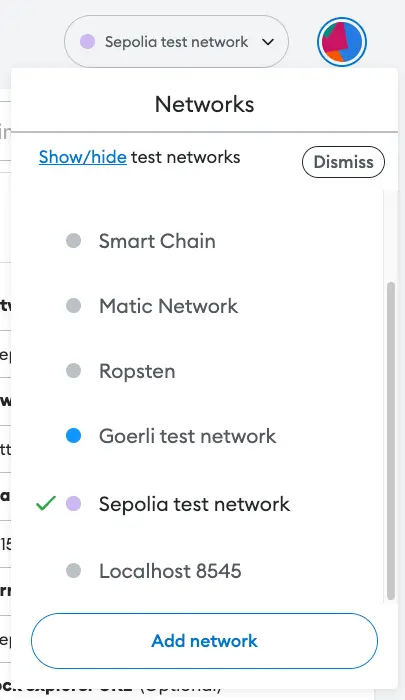This screenshot has width=405, height=700.
Task: Open the Show/hide test networks link
Action: click(83, 157)
